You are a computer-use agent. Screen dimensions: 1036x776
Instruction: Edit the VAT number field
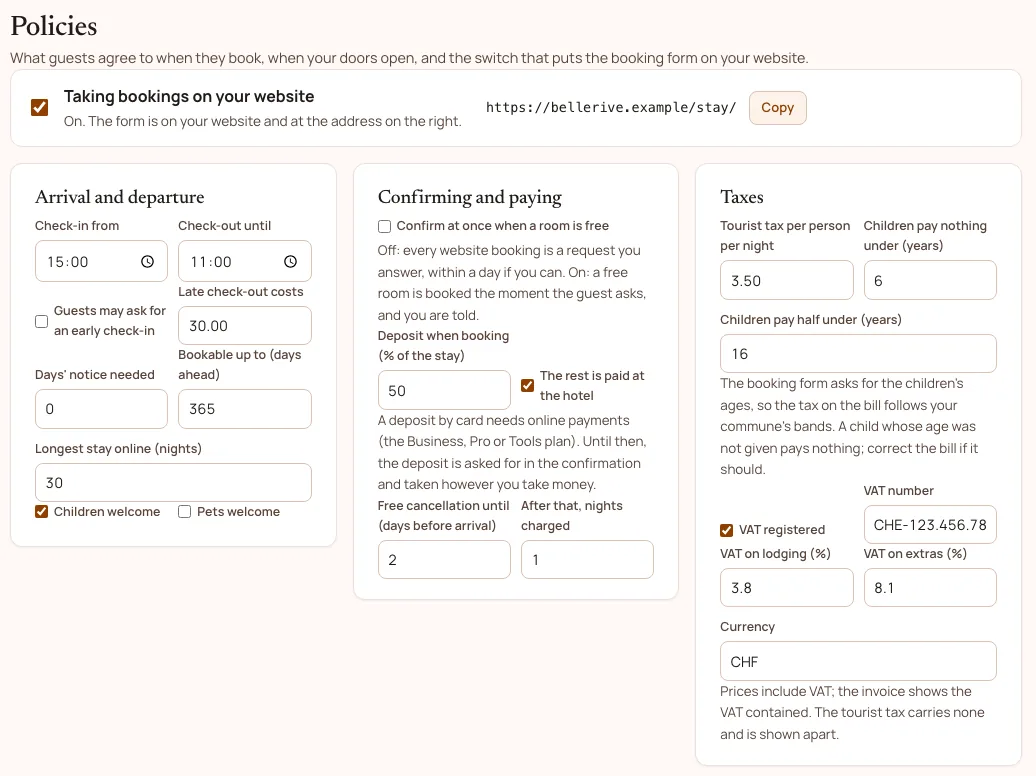(x=930, y=525)
